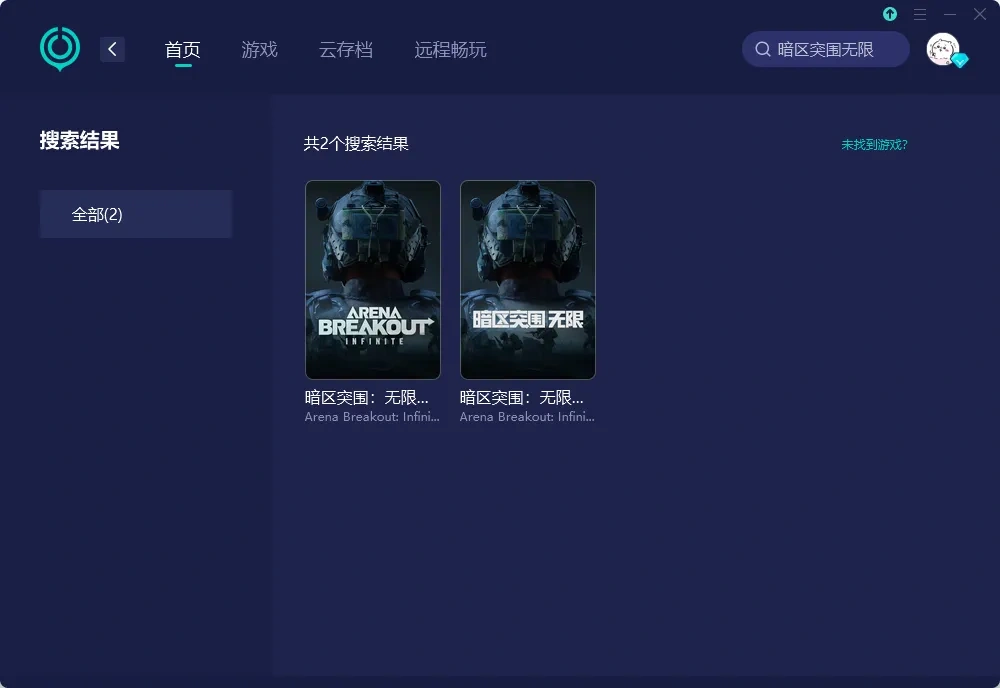Viewport: 1000px width, 688px height.
Task: Switch to the 远程畅玩 tab
Action: pos(448,48)
